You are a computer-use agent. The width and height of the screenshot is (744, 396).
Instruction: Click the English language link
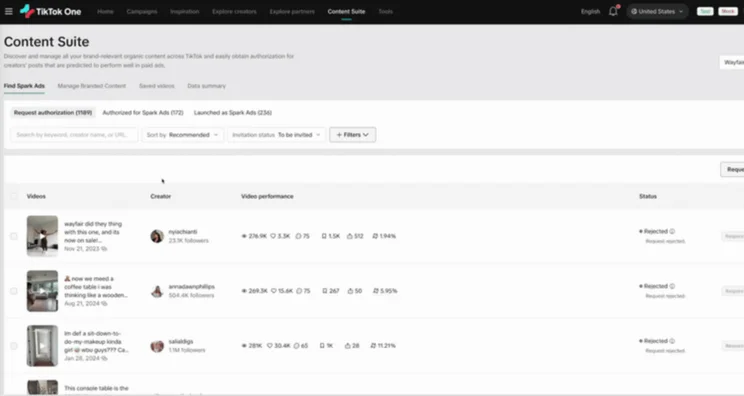click(590, 11)
